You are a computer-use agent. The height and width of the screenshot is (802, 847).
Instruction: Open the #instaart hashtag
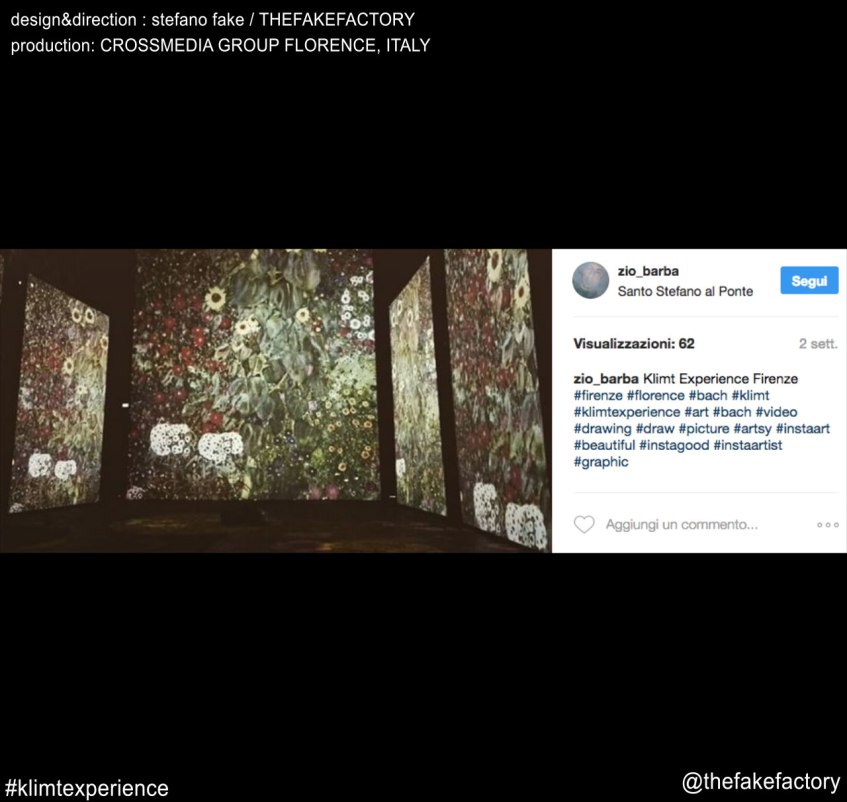coord(803,429)
